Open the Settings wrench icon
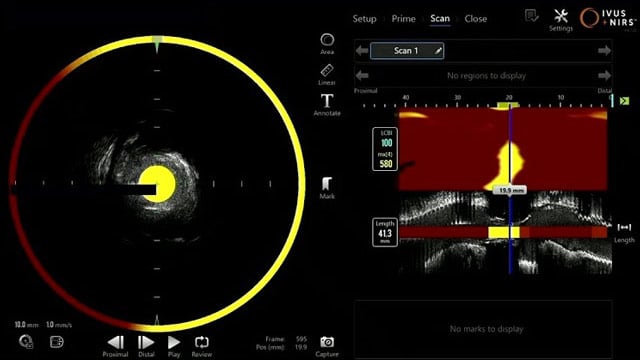The height and width of the screenshot is (360, 640). (x=561, y=20)
